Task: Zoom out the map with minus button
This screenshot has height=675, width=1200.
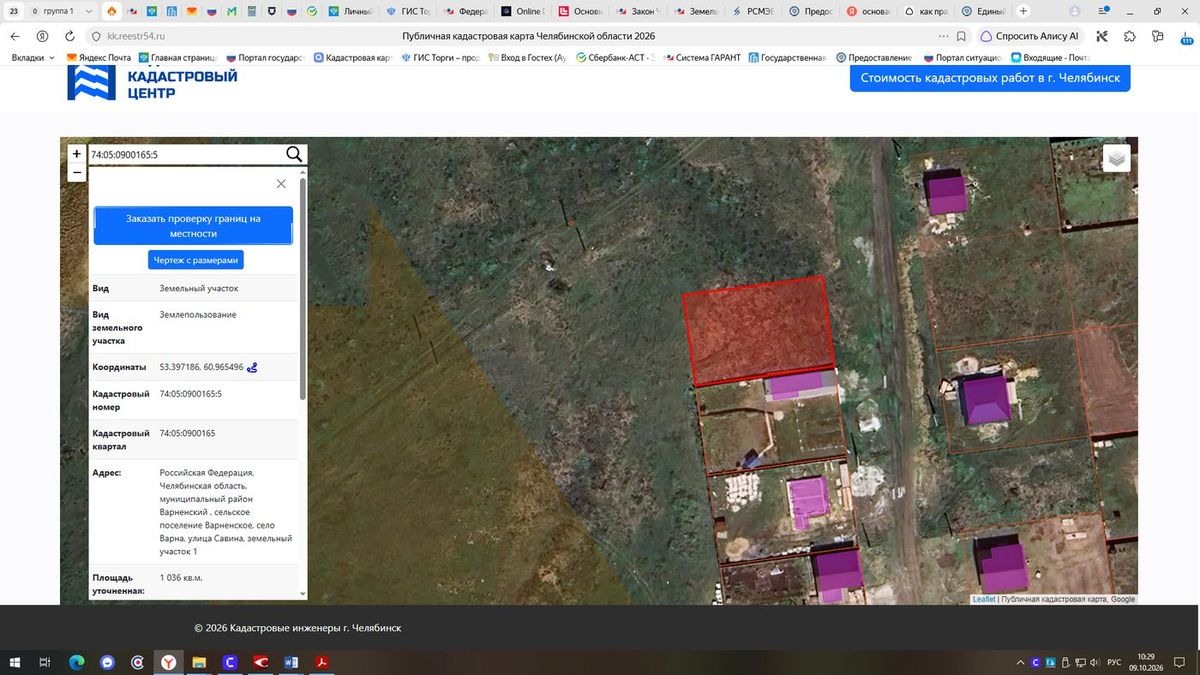Action: point(77,172)
